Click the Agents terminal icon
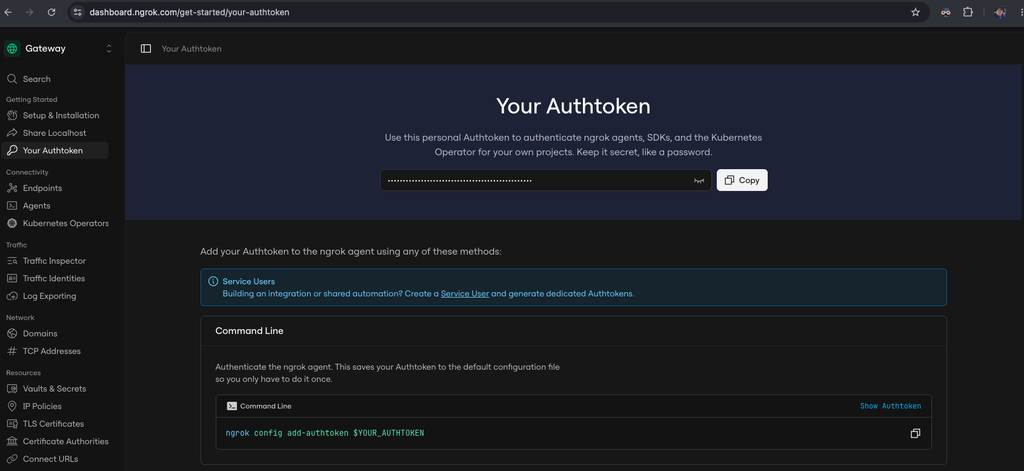 pyautogui.click(x=12, y=206)
